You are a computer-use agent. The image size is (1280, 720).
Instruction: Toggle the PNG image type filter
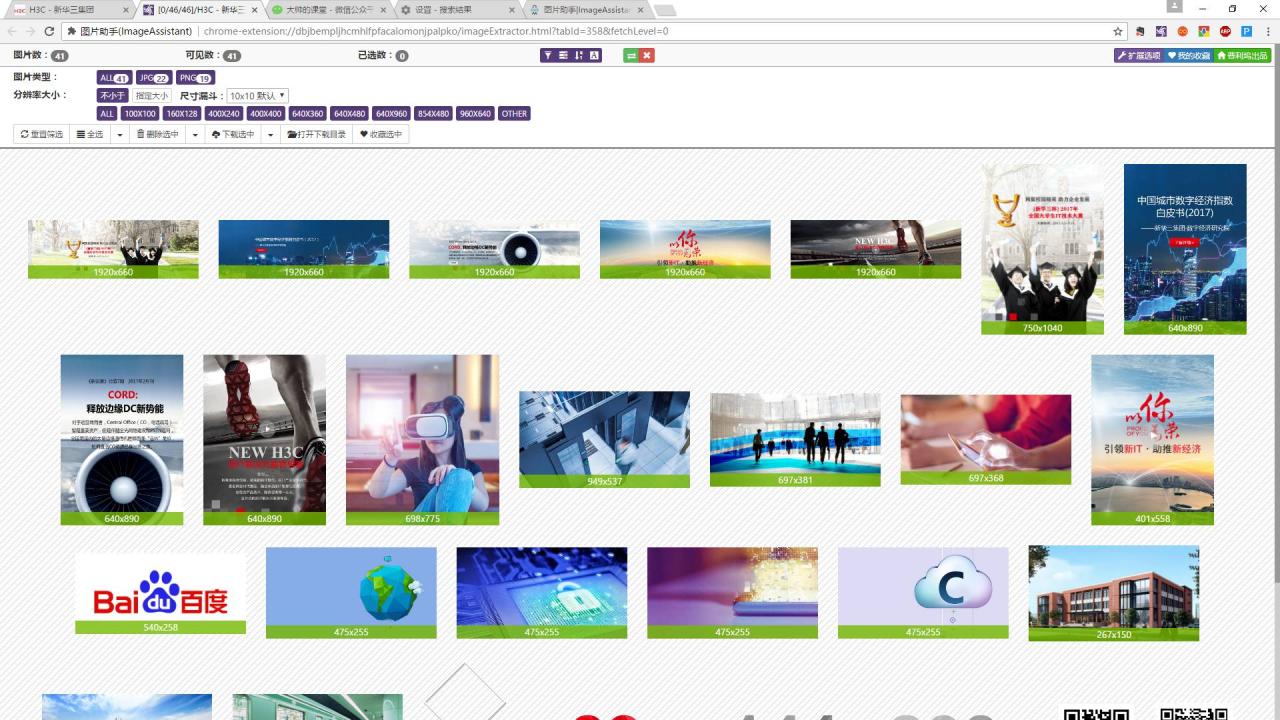195,78
